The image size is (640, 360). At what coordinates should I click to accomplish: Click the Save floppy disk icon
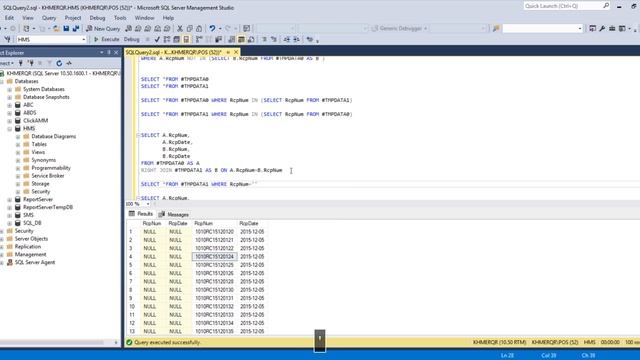[x=66, y=29]
